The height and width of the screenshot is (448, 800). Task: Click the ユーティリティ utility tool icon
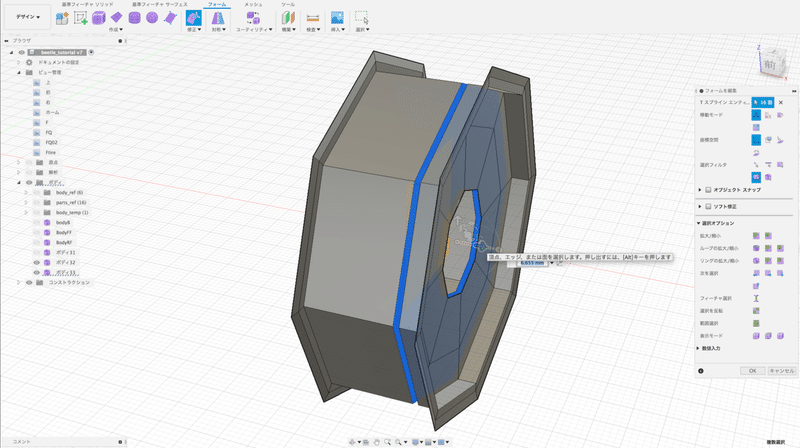coord(253,18)
